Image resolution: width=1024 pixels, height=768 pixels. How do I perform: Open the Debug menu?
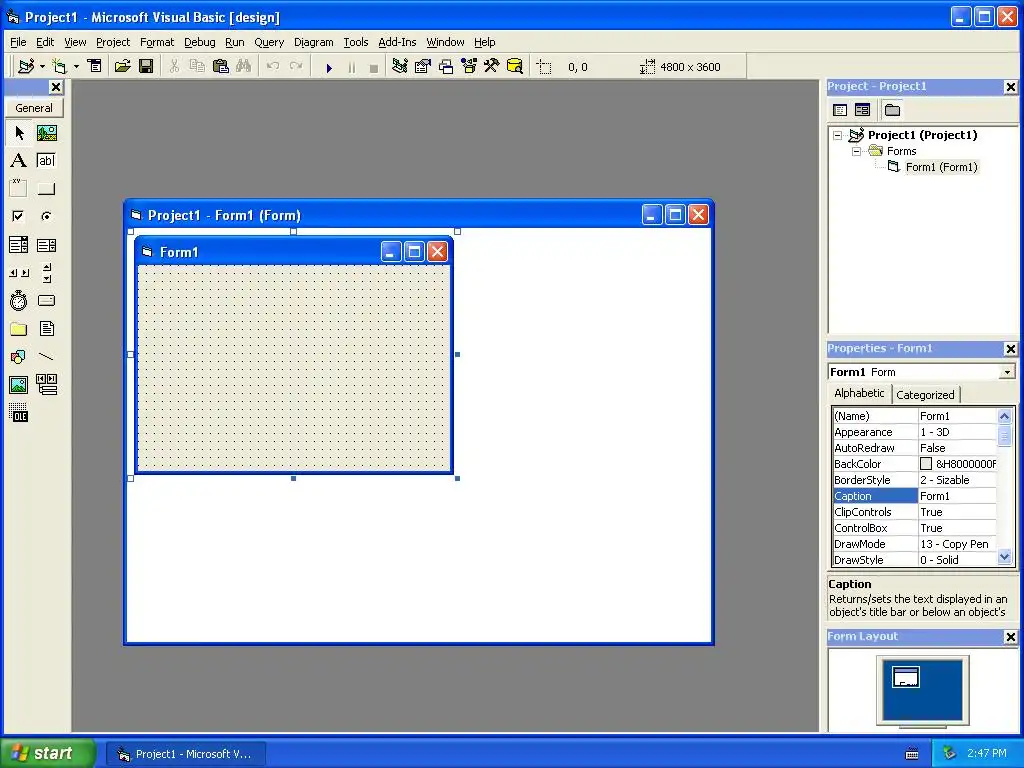pos(200,42)
